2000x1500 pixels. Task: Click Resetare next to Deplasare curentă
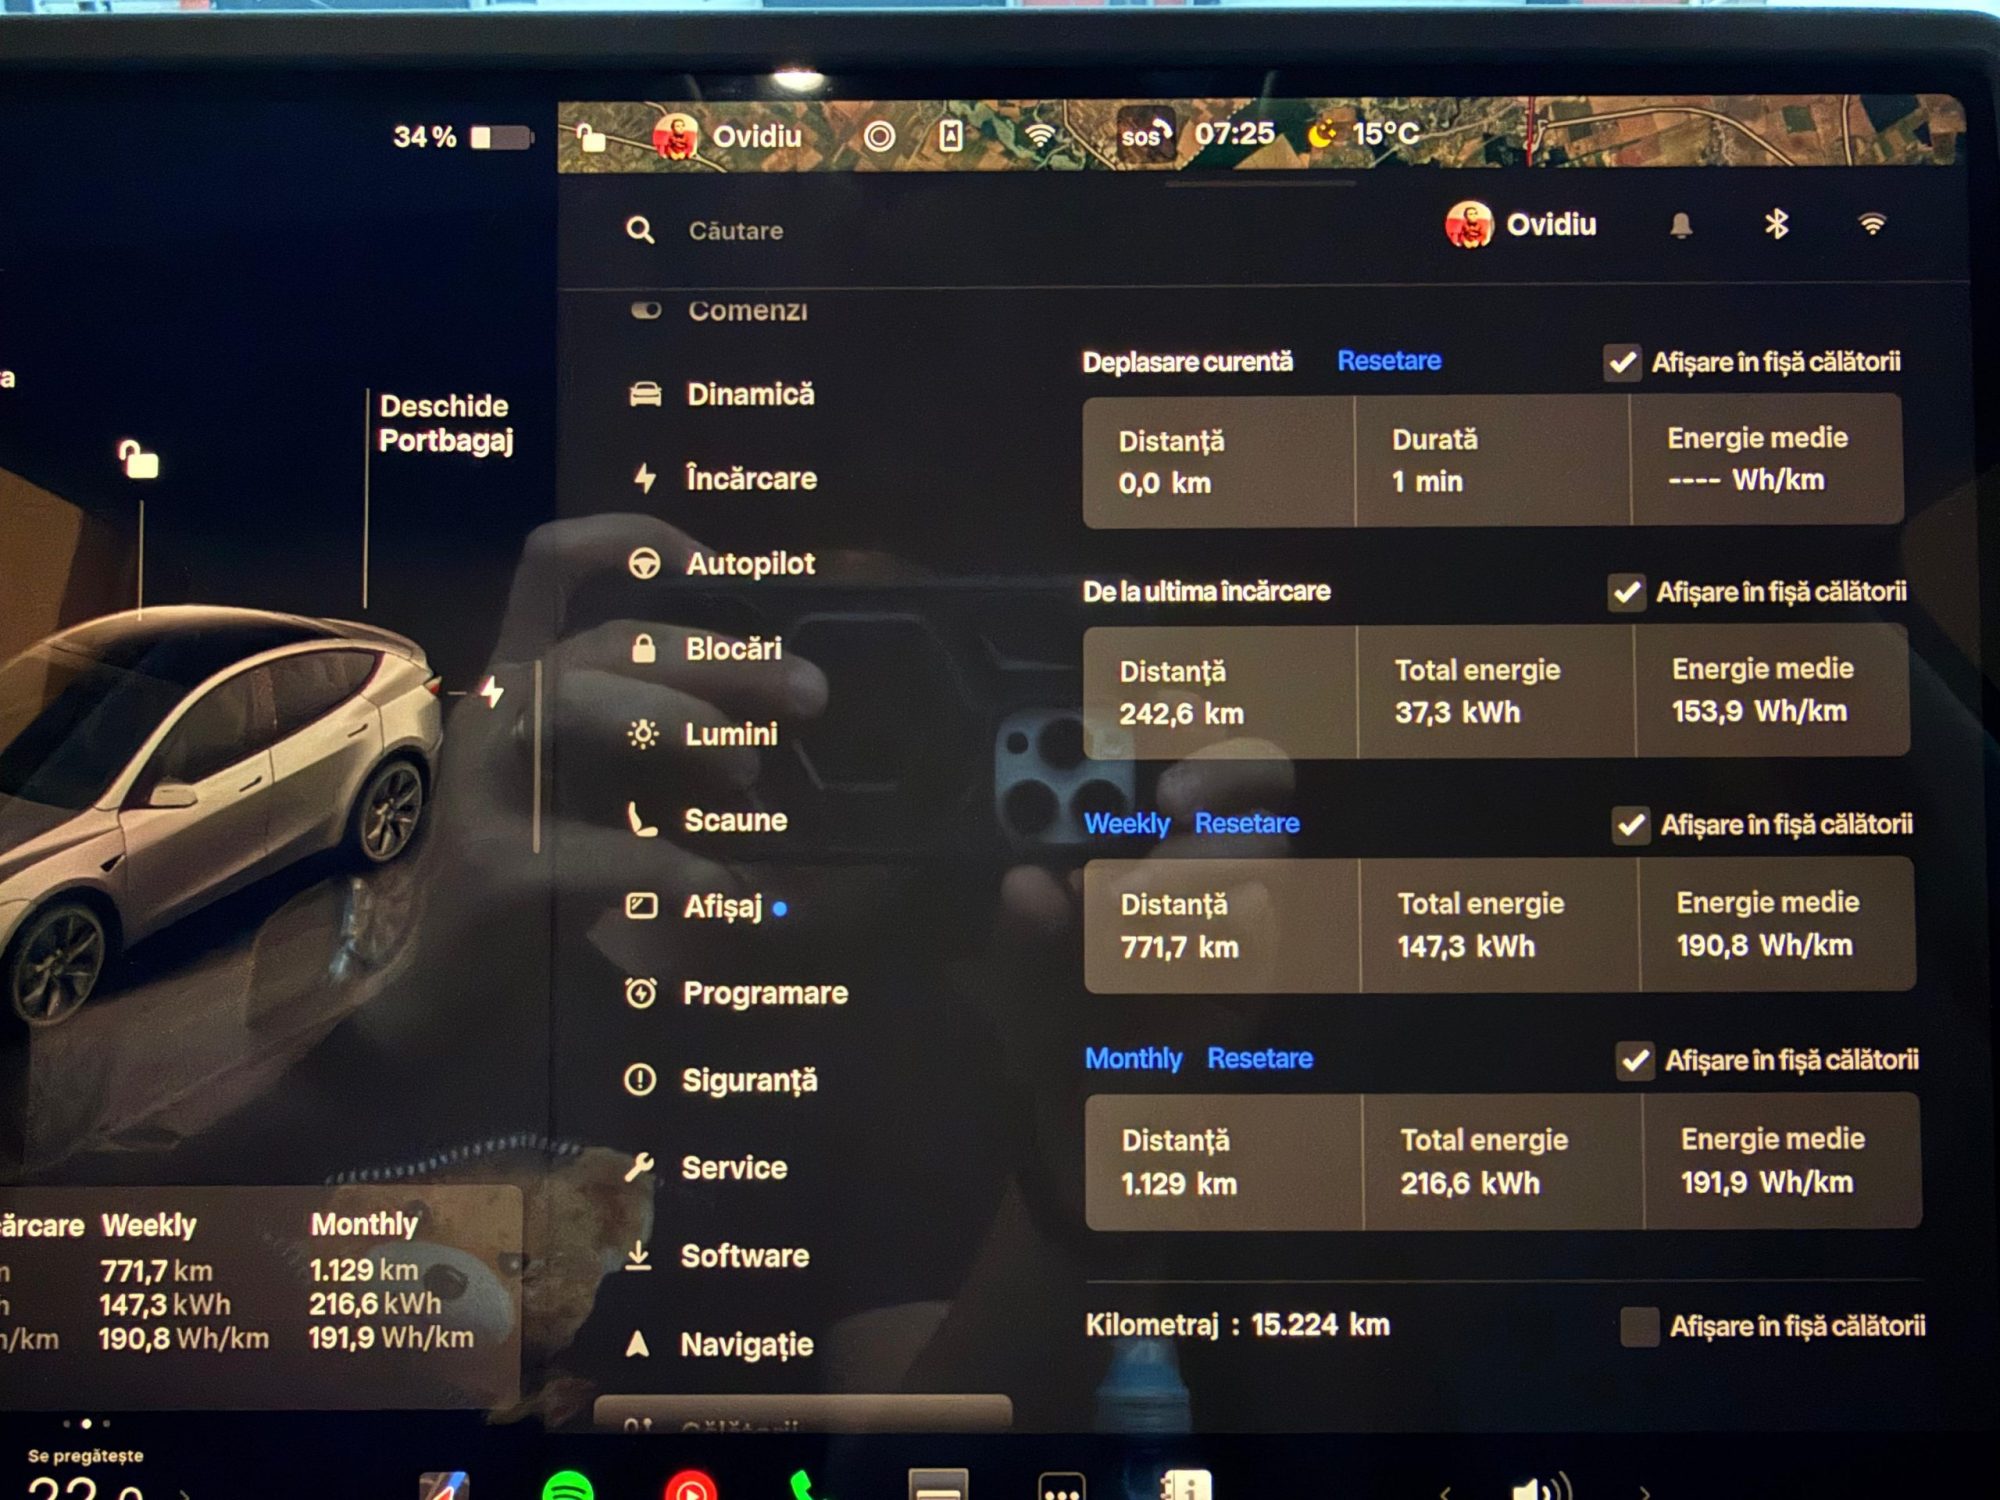point(1389,361)
